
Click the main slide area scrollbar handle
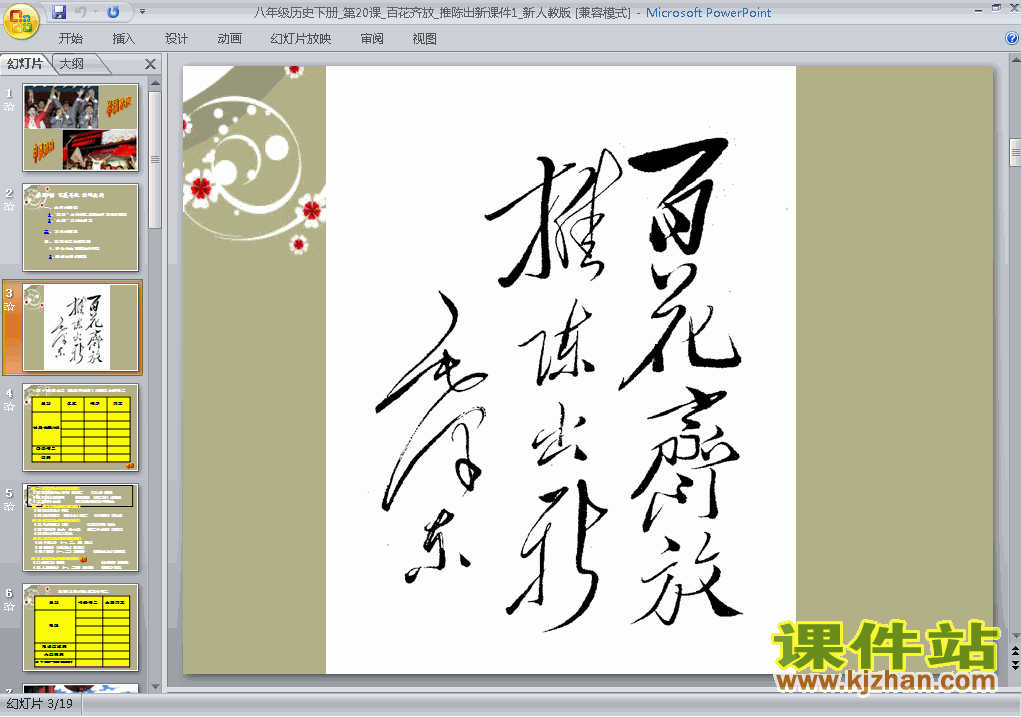tap(1015, 152)
